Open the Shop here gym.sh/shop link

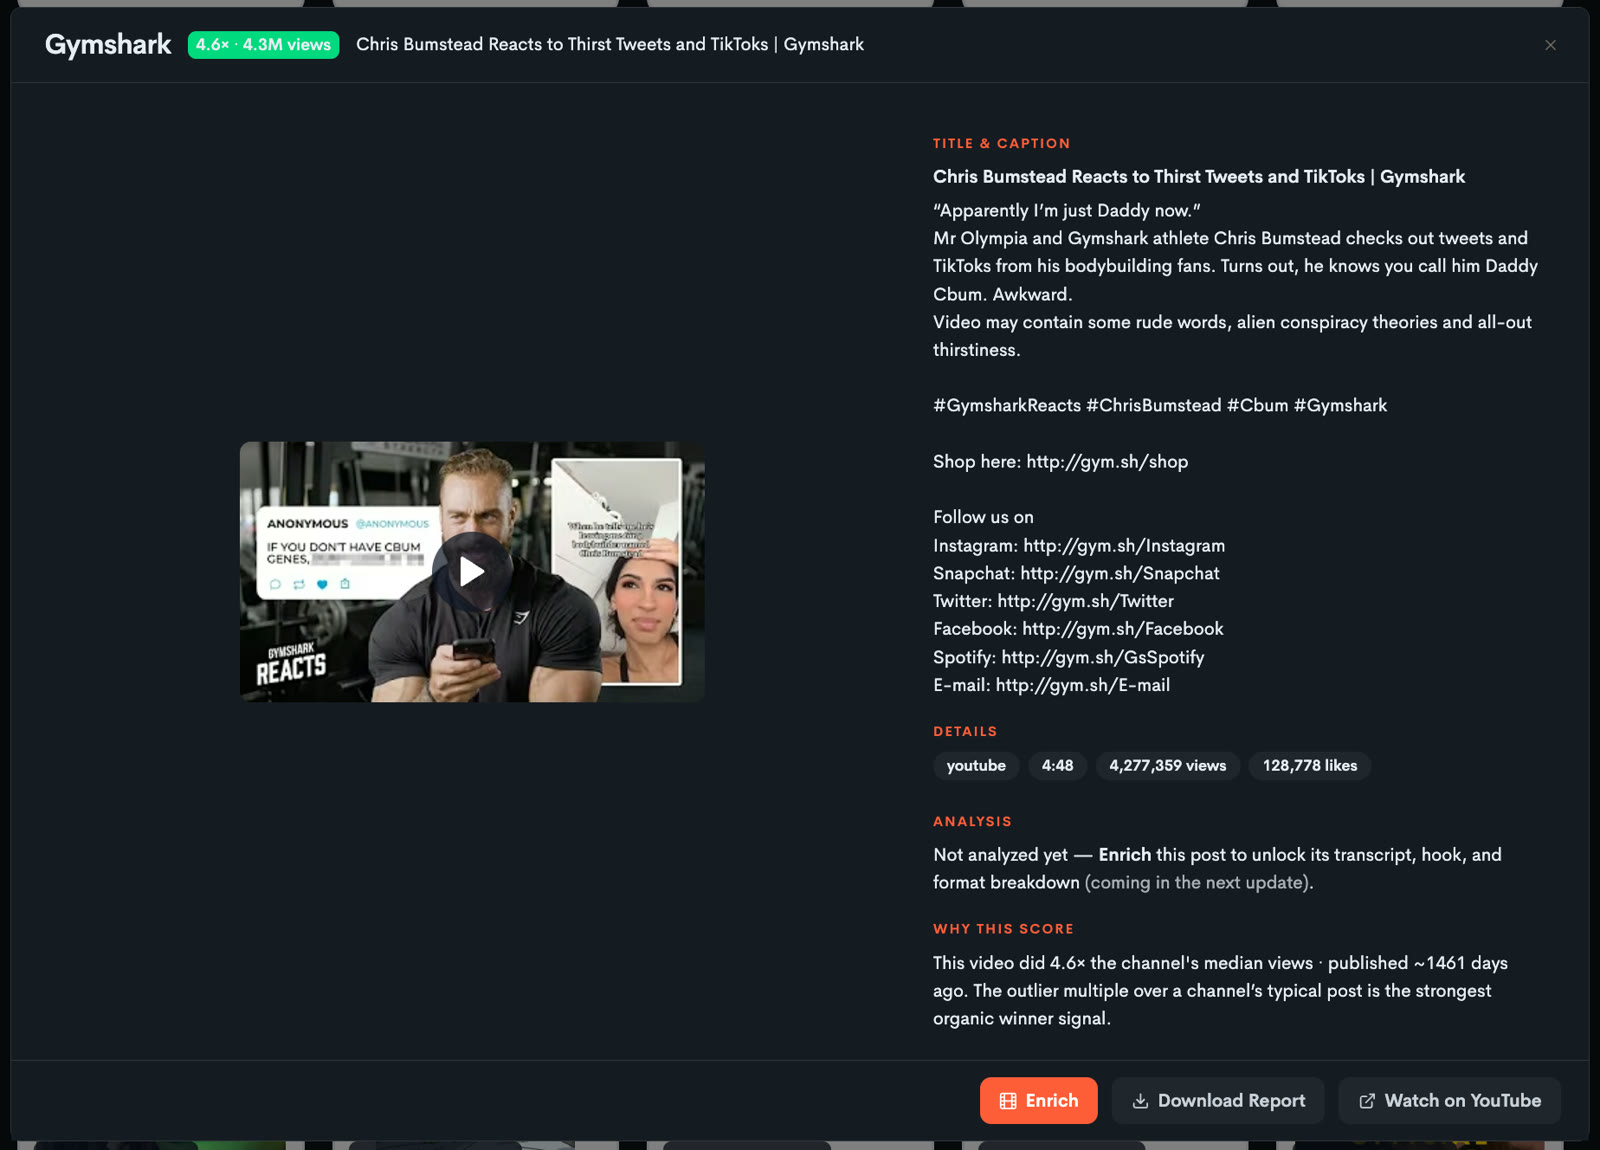pyautogui.click(x=1107, y=461)
